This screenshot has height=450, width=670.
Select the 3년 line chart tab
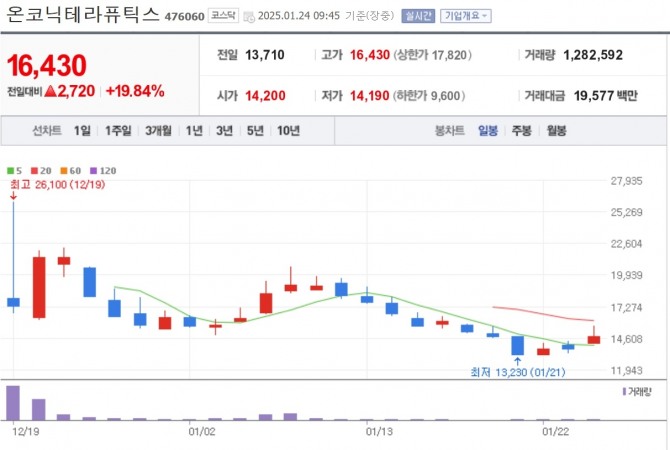[x=224, y=130]
